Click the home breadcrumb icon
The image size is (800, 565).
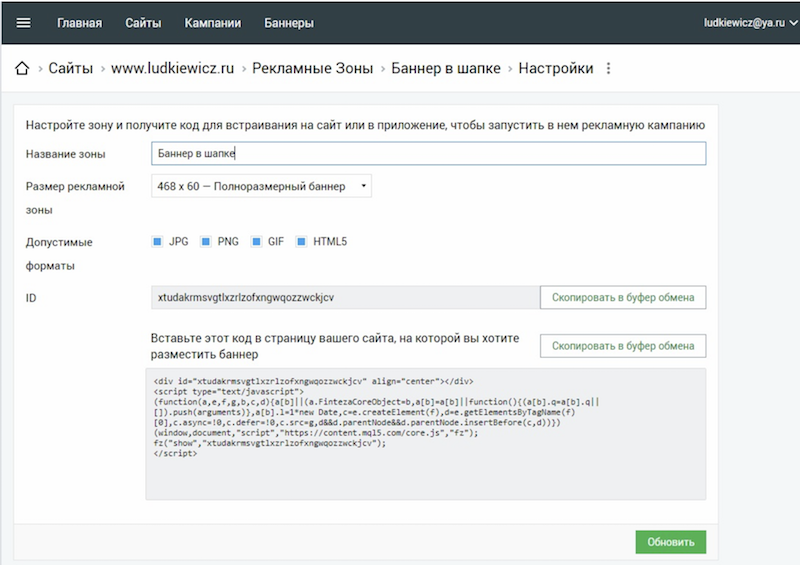[x=22, y=68]
